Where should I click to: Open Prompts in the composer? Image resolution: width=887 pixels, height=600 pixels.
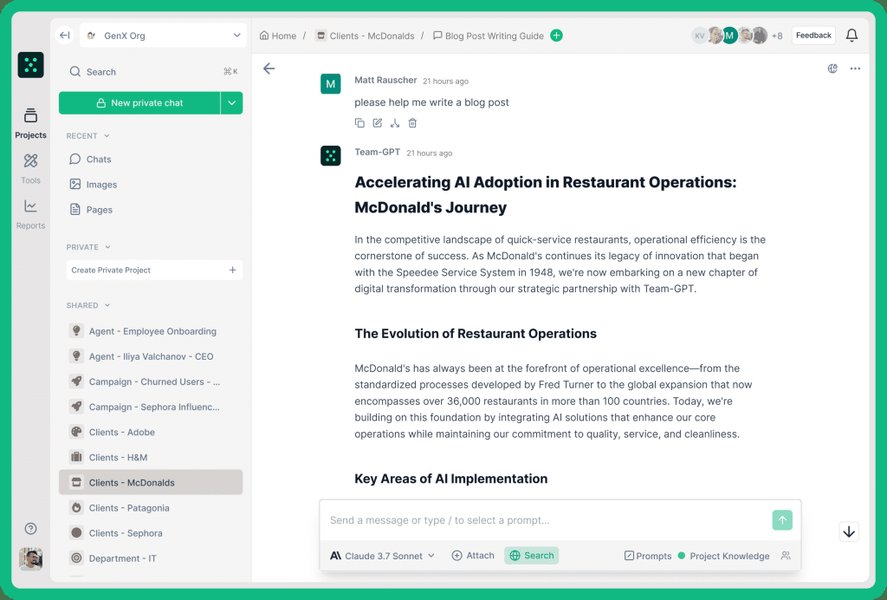pyautogui.click(x=648, y=556)
